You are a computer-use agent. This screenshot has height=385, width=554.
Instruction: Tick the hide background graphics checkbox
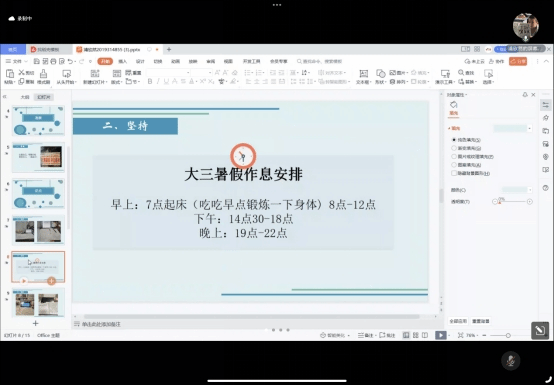pos(454,173)
